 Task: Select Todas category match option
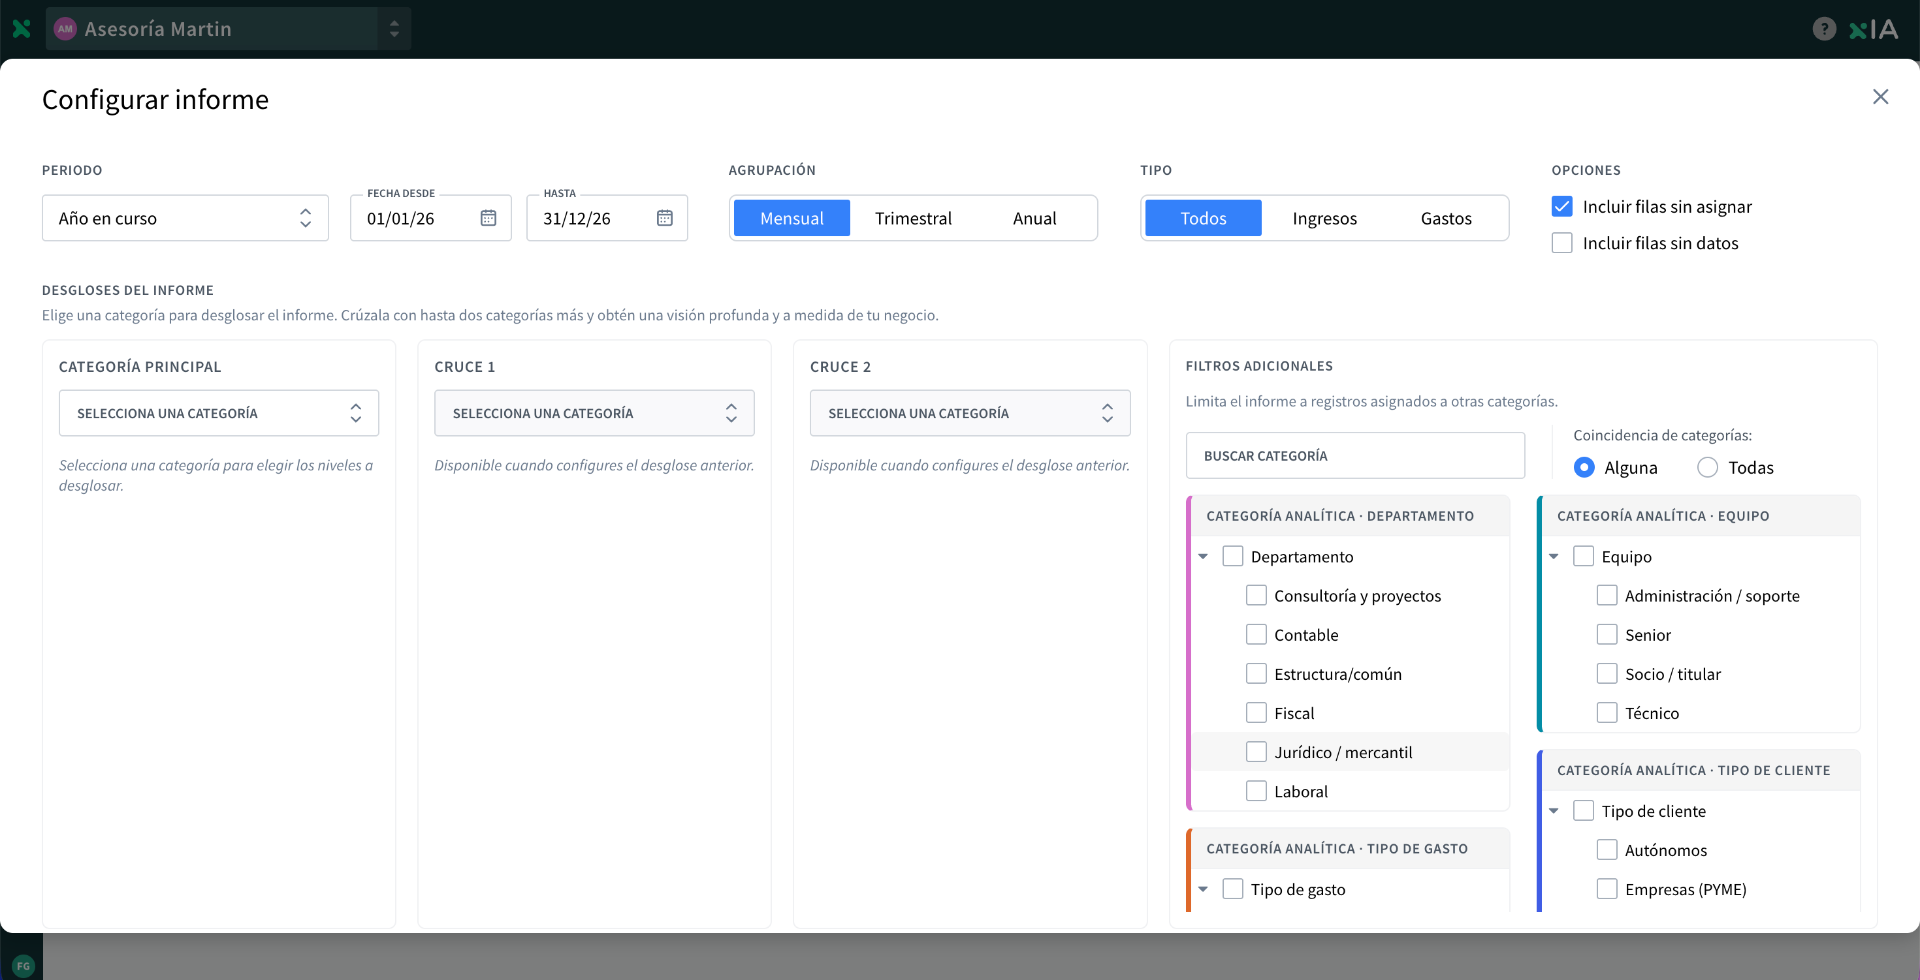[1708, 467]
